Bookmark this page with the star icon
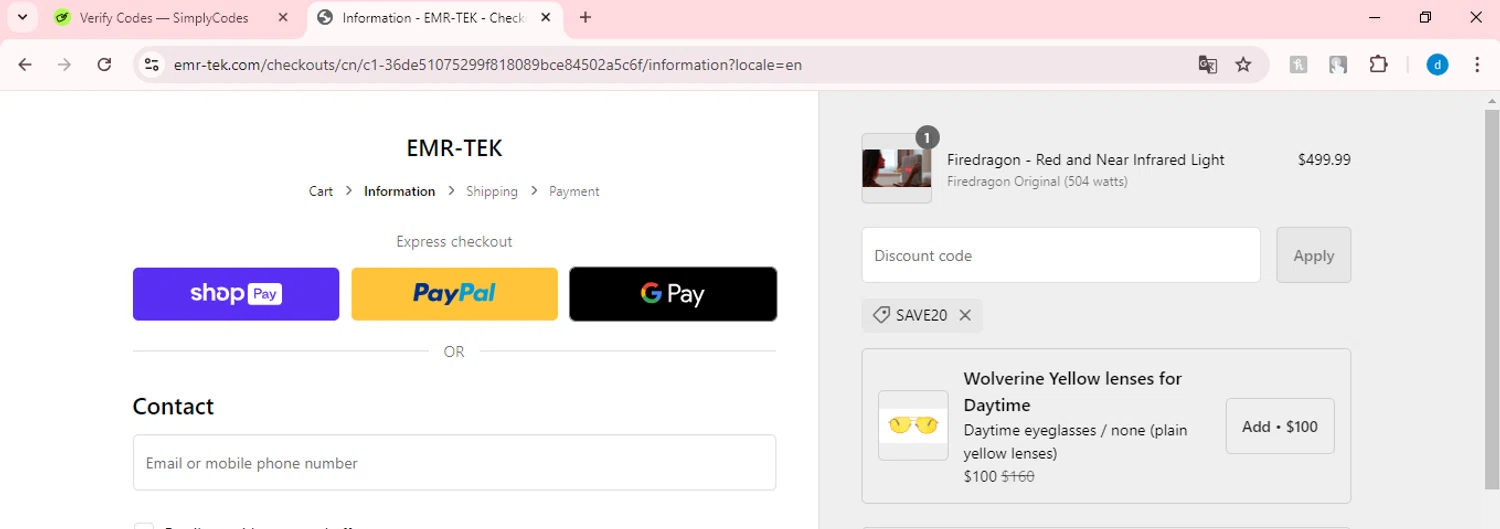 (x=1243, y=65)
